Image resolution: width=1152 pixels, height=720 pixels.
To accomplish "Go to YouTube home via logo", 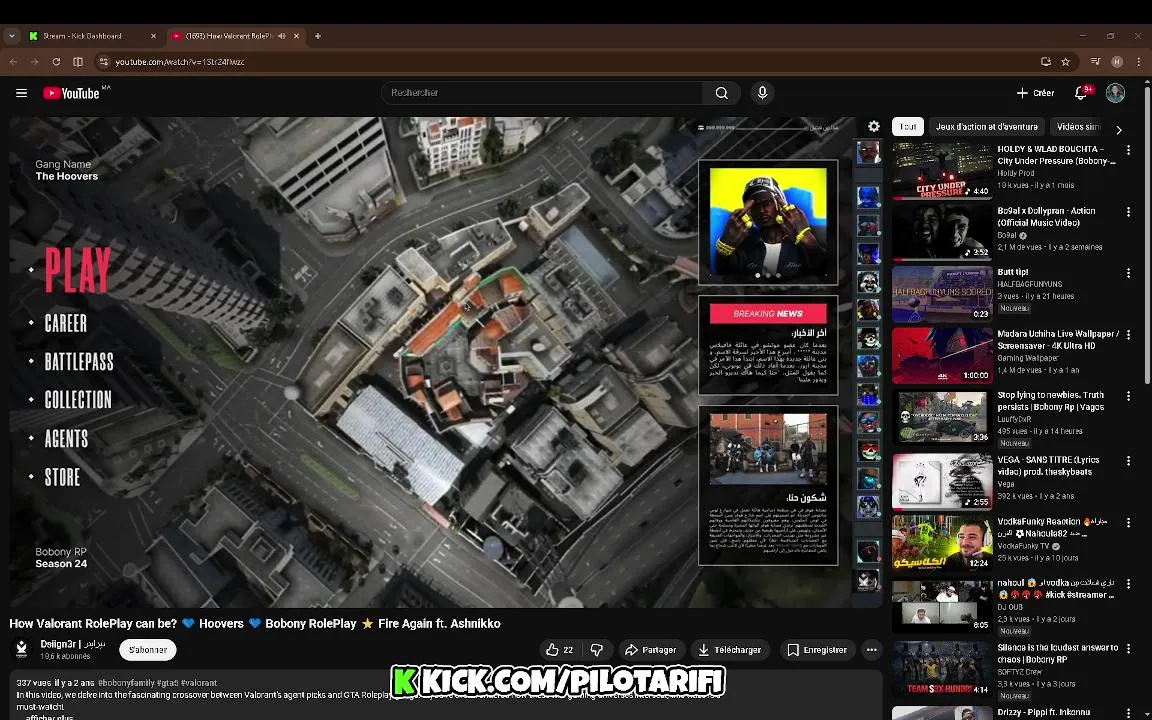I will click(71, 93).
